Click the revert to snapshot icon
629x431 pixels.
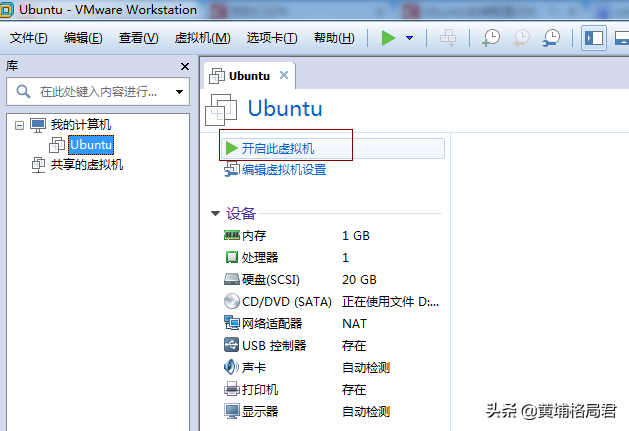click(x=521, y=38)
